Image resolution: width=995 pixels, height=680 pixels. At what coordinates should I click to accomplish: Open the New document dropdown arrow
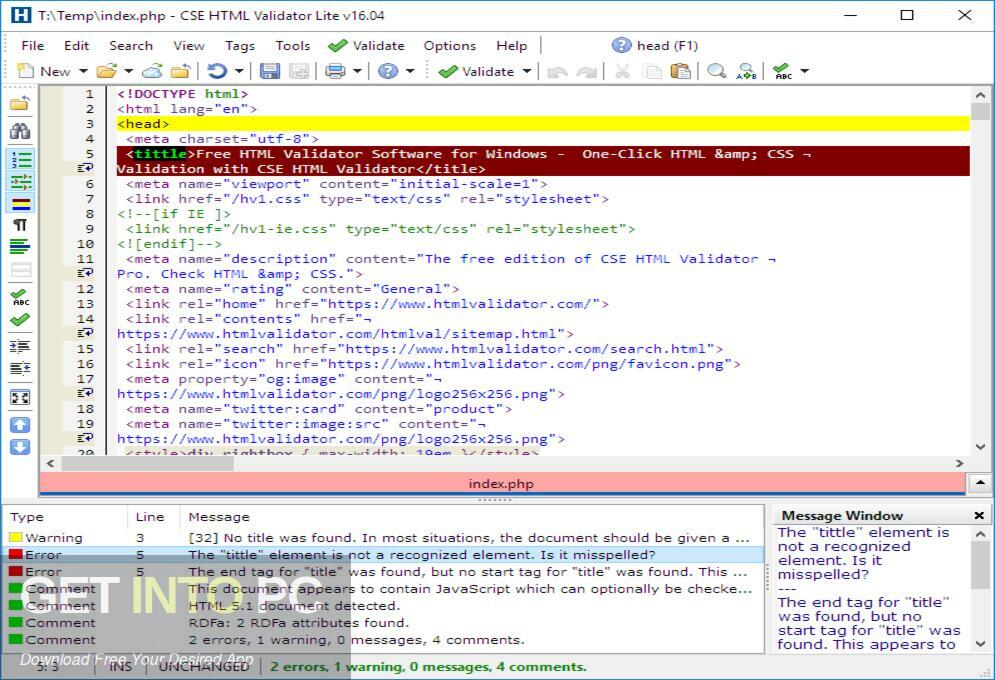[x=83, y=71]
